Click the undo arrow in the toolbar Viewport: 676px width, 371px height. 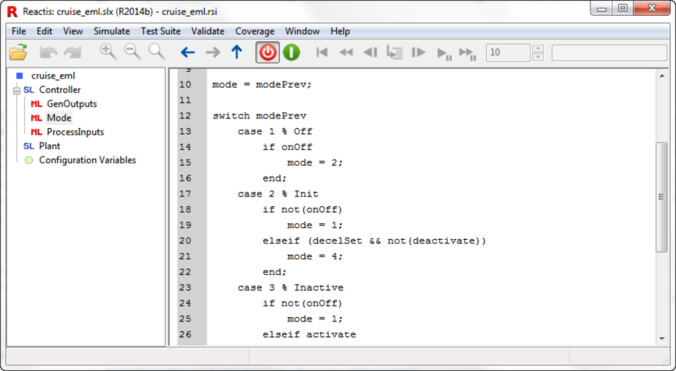point(48,53)
